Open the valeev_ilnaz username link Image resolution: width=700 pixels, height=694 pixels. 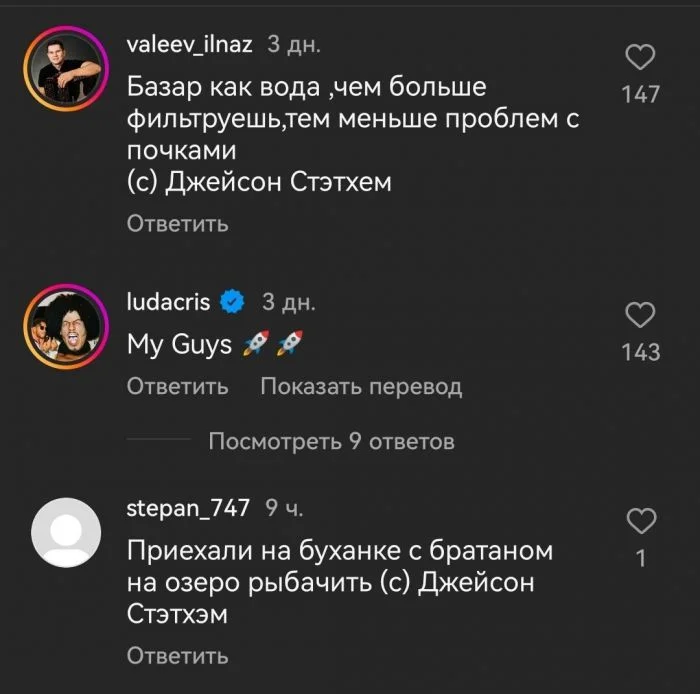tap(190, 44)
